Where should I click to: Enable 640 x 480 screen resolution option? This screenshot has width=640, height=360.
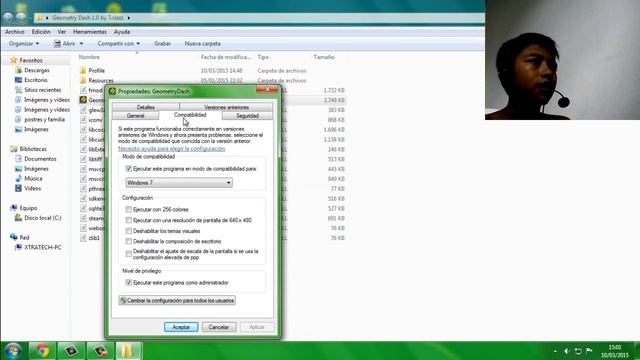[129, 220]
